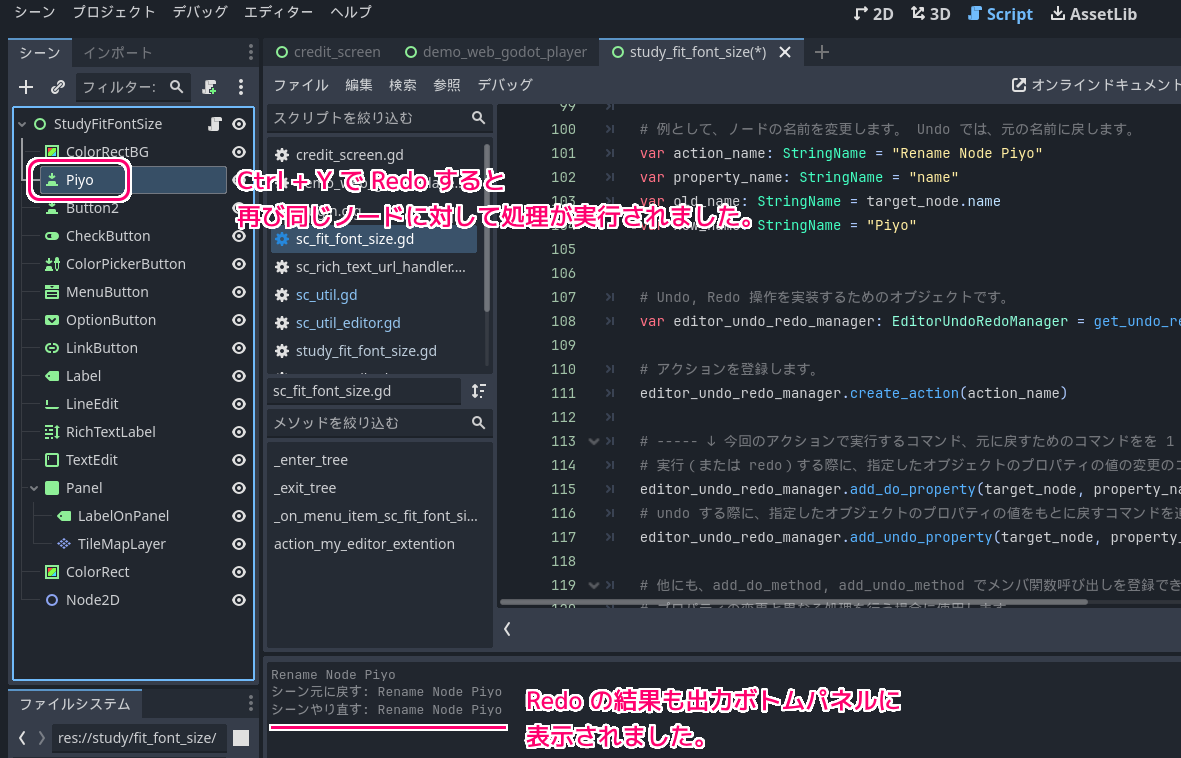Switch to インポート dock tab
This screenshot has height=758, width=1181.
(x=117, y=53)
